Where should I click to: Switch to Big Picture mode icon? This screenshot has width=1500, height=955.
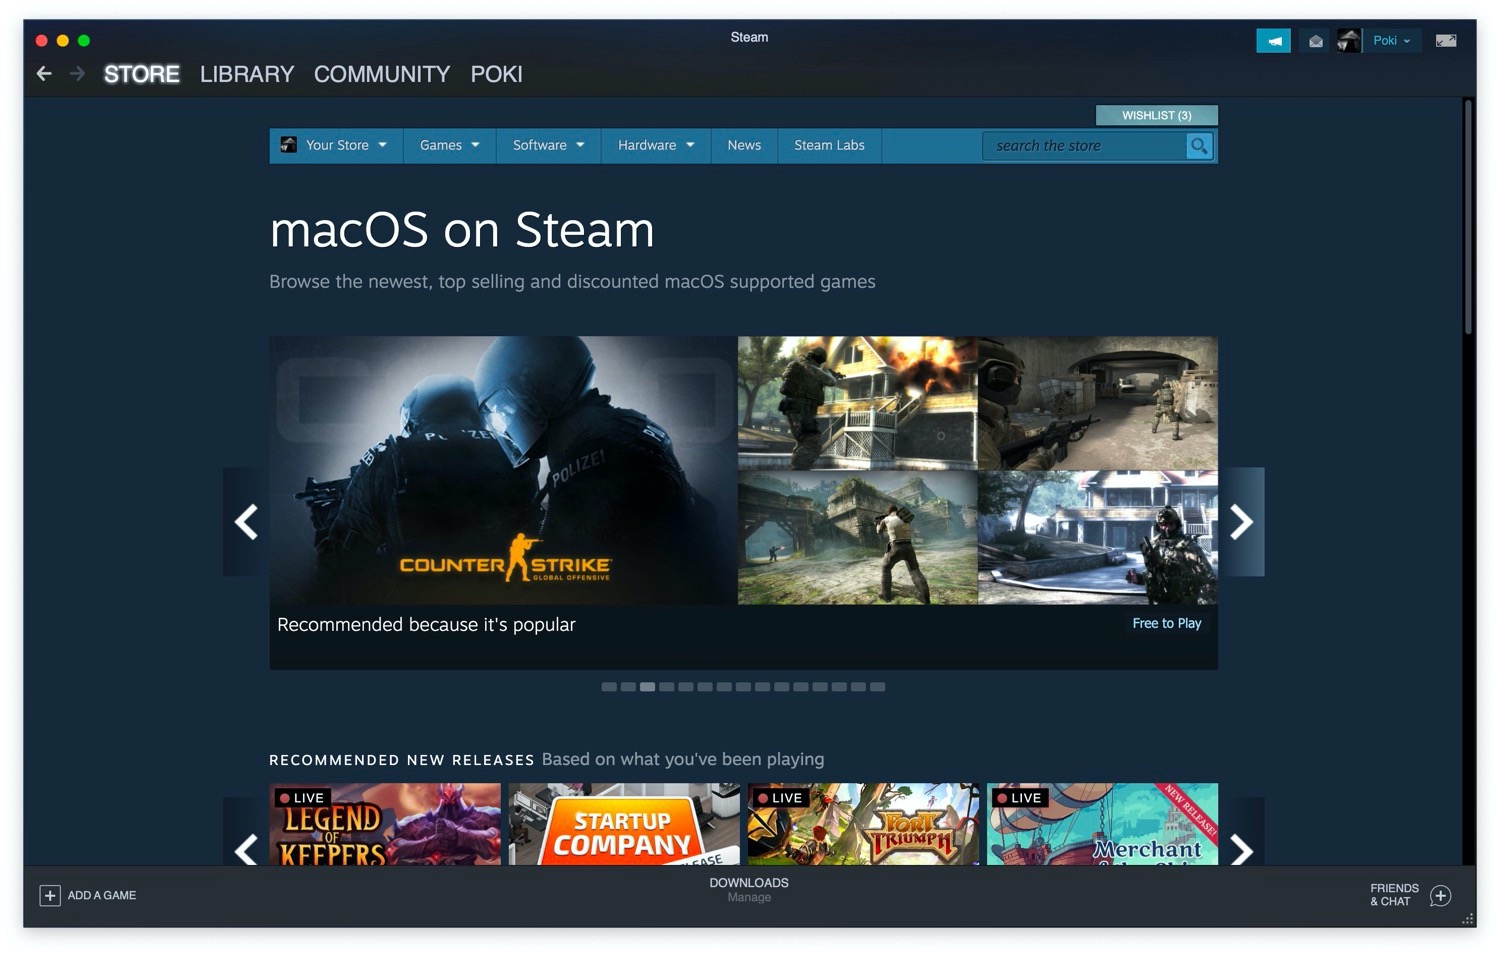[x=1446, y=41]
